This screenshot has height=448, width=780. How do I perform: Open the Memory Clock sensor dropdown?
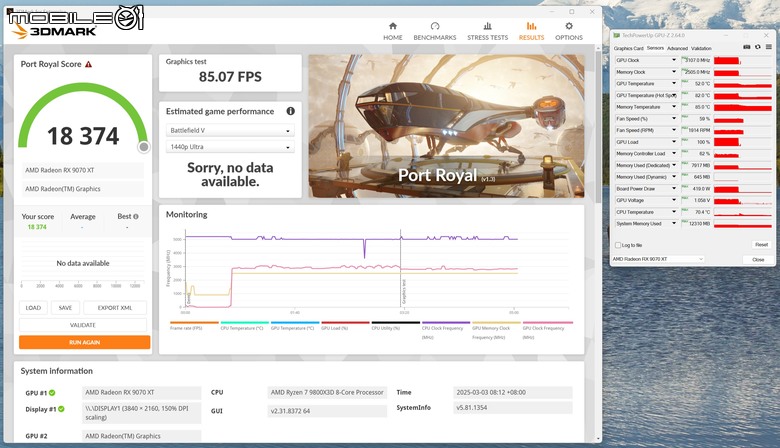[x=674, y=72]
